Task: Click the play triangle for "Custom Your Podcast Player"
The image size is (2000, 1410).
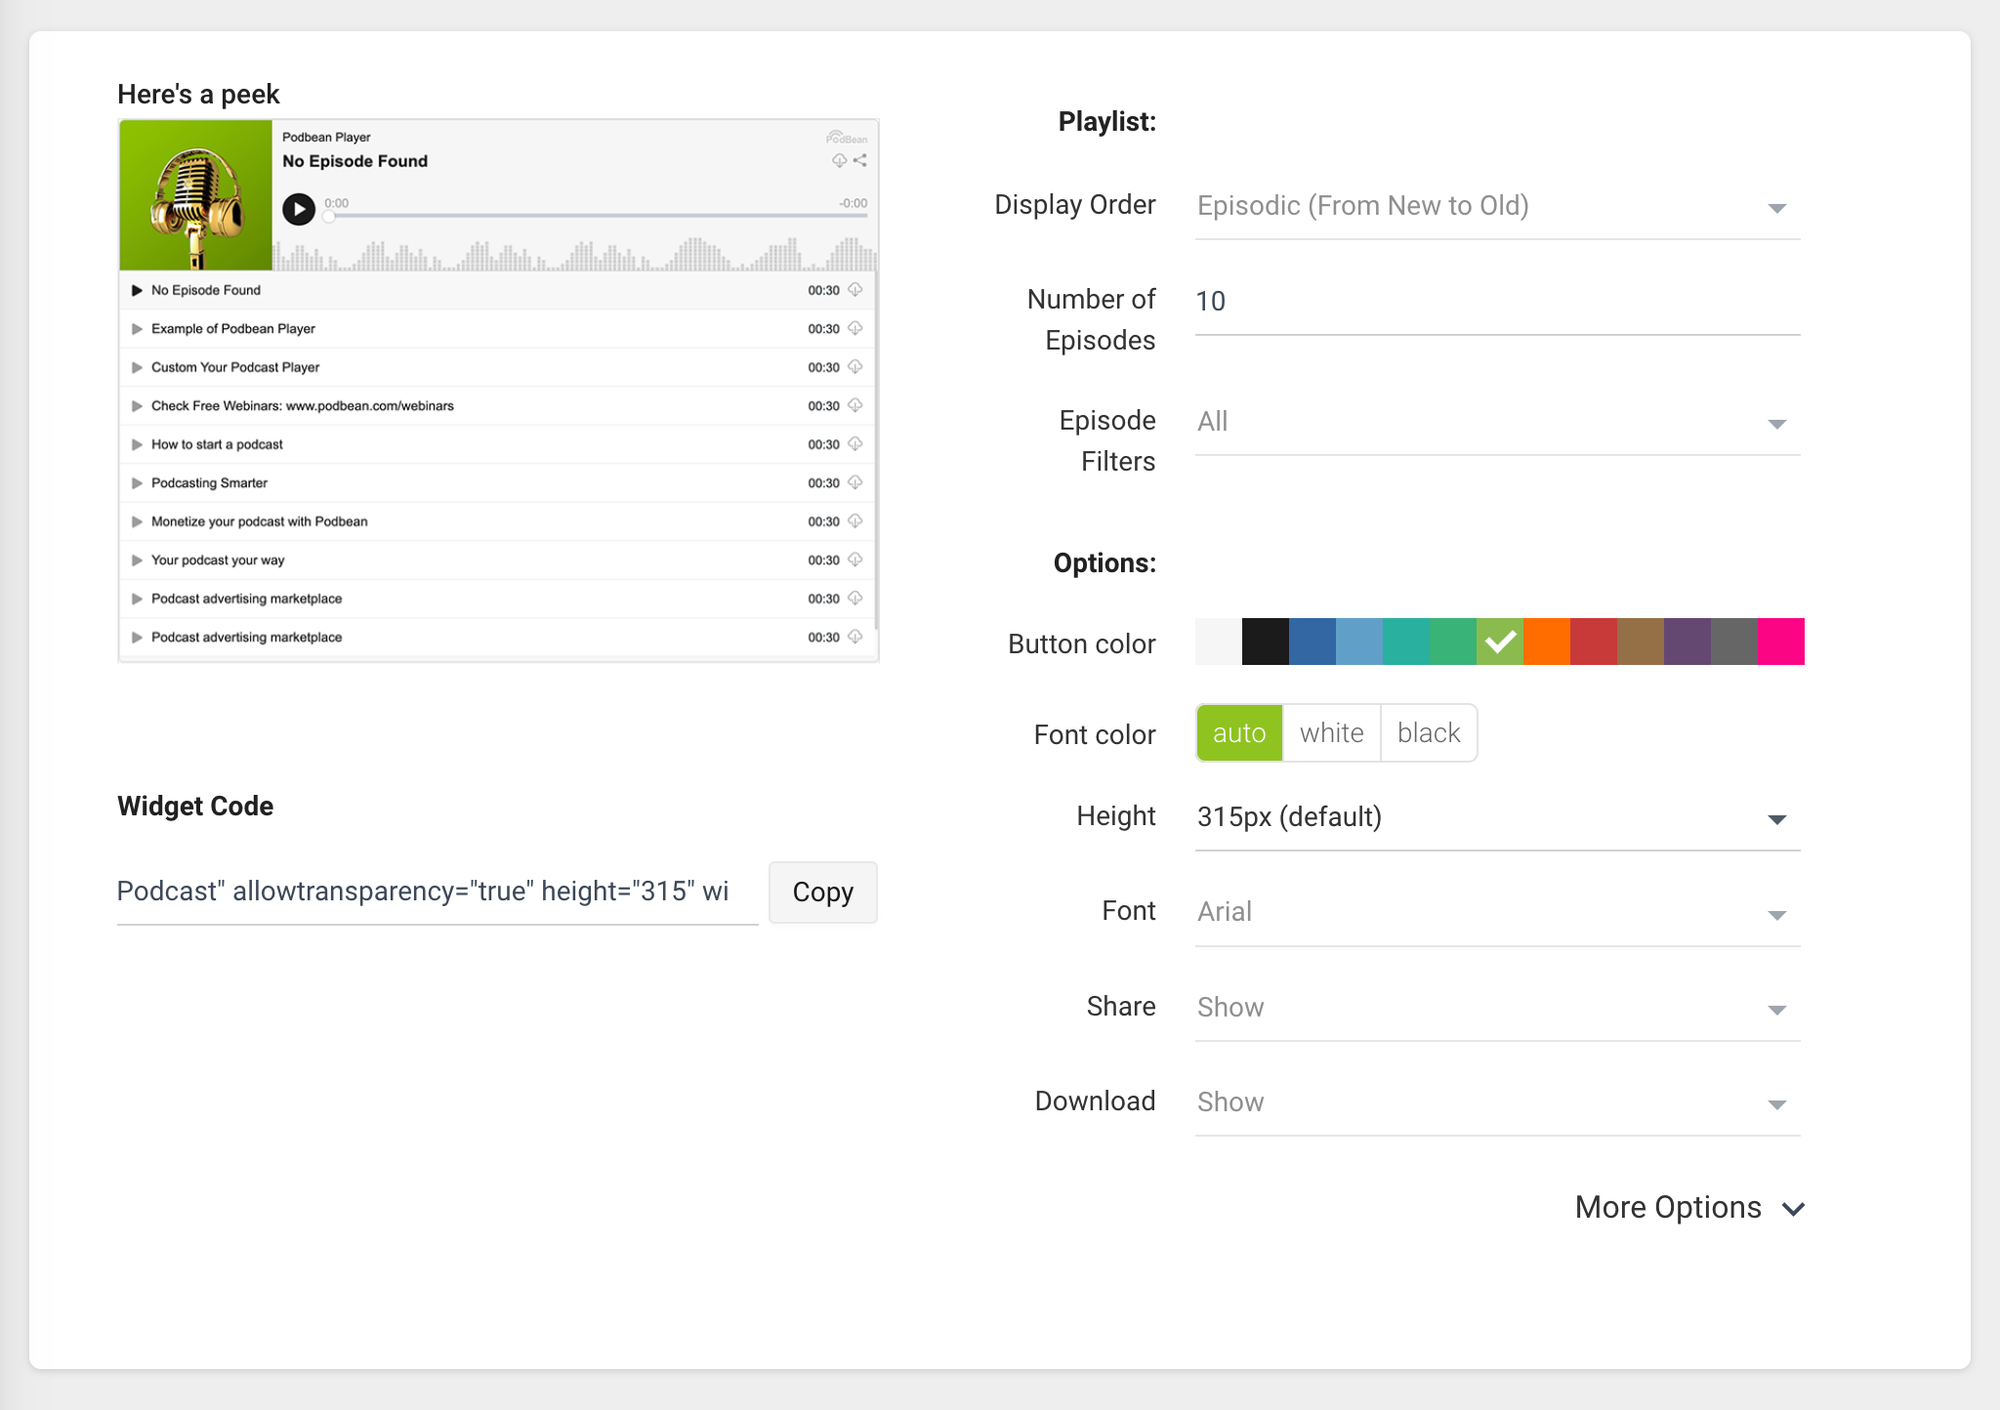Action: click(x=137, y=367)
